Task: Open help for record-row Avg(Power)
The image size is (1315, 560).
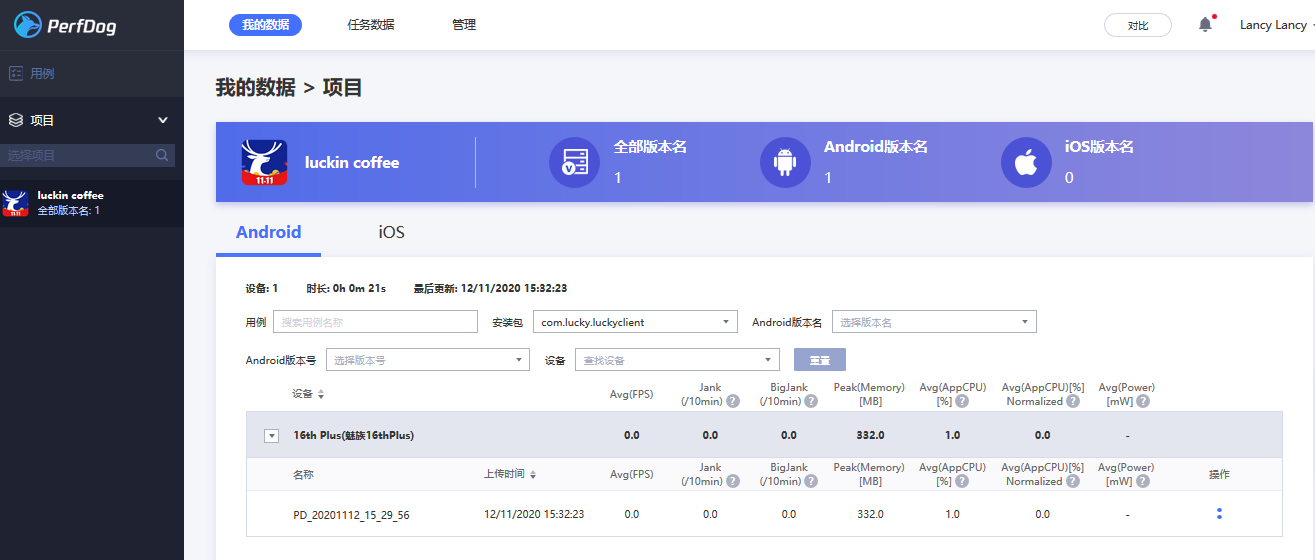Action: click(x=1143, y=481)
